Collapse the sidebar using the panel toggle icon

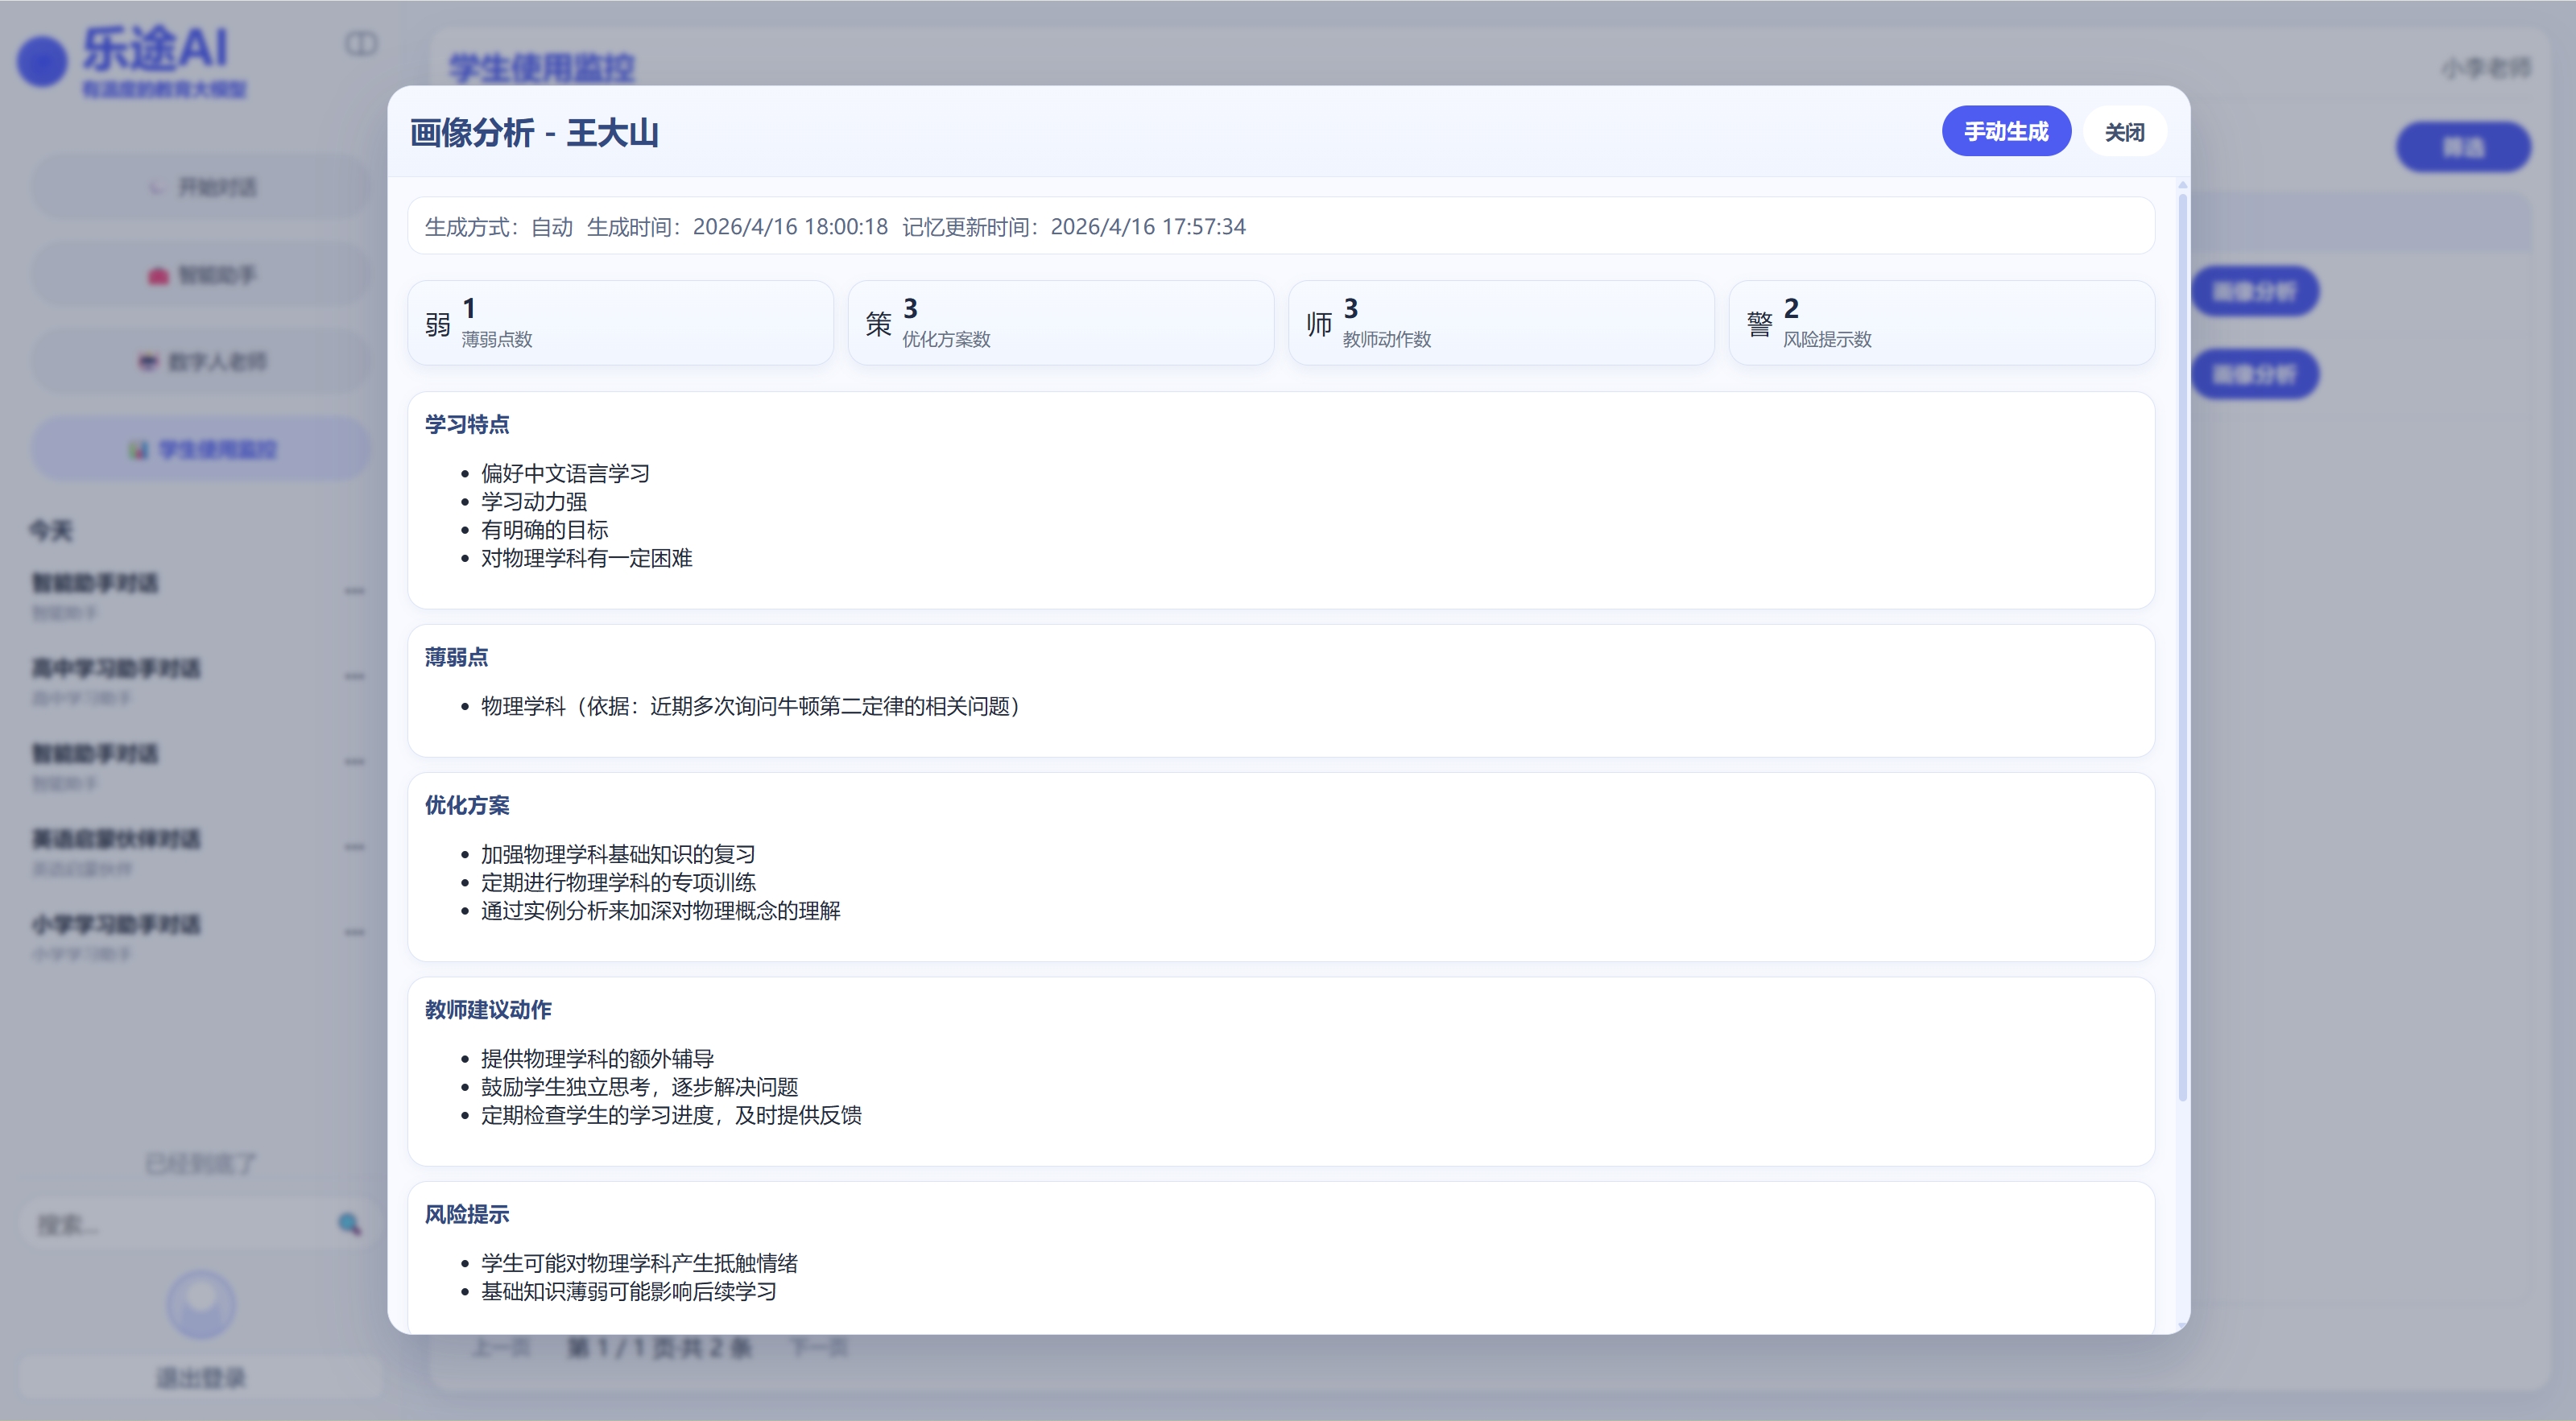click(x=361, y=45)
